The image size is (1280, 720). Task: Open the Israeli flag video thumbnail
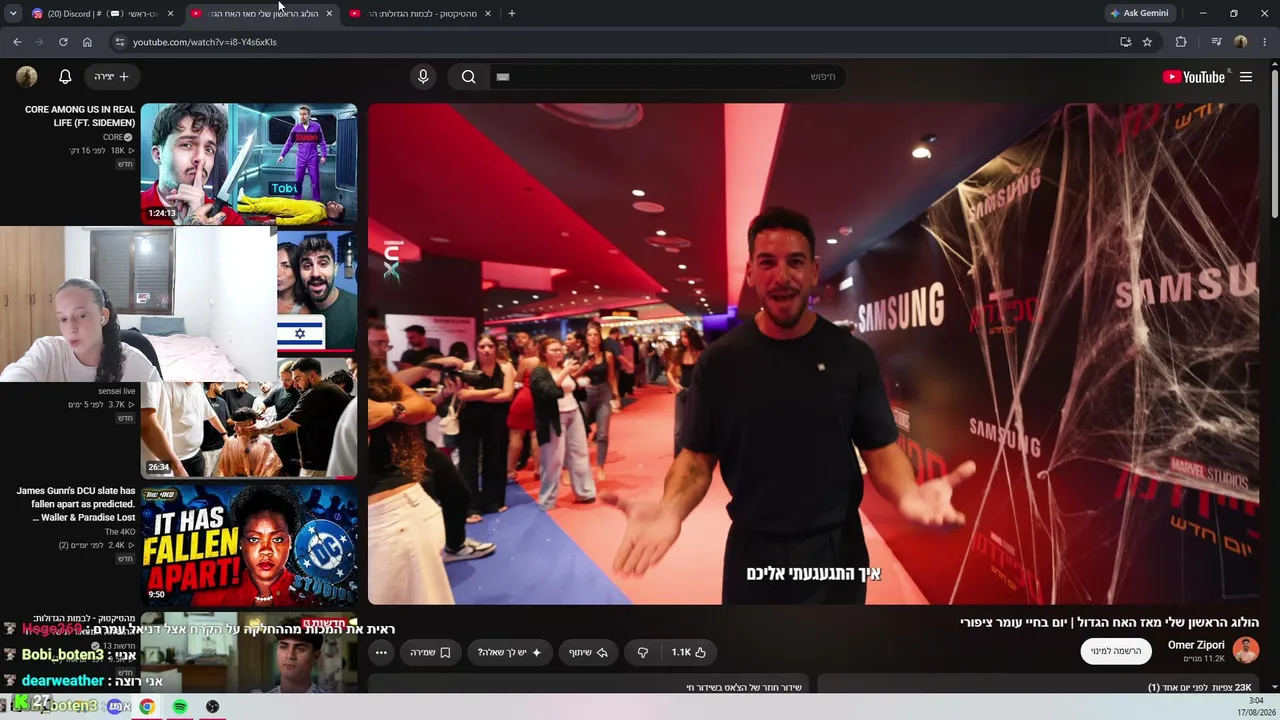[316, 290]
